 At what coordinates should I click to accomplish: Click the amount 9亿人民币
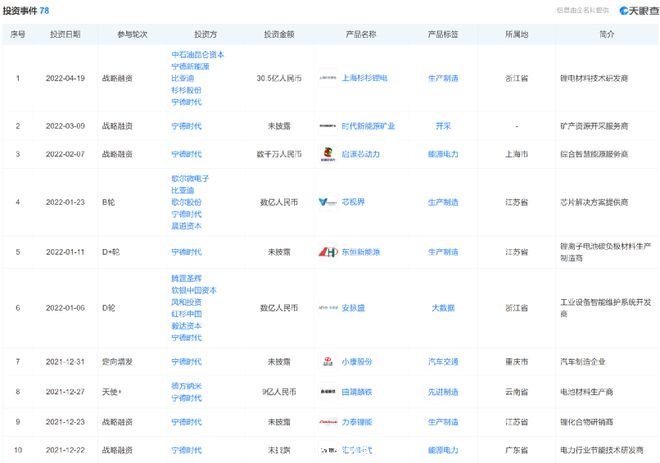click(279, 392)
